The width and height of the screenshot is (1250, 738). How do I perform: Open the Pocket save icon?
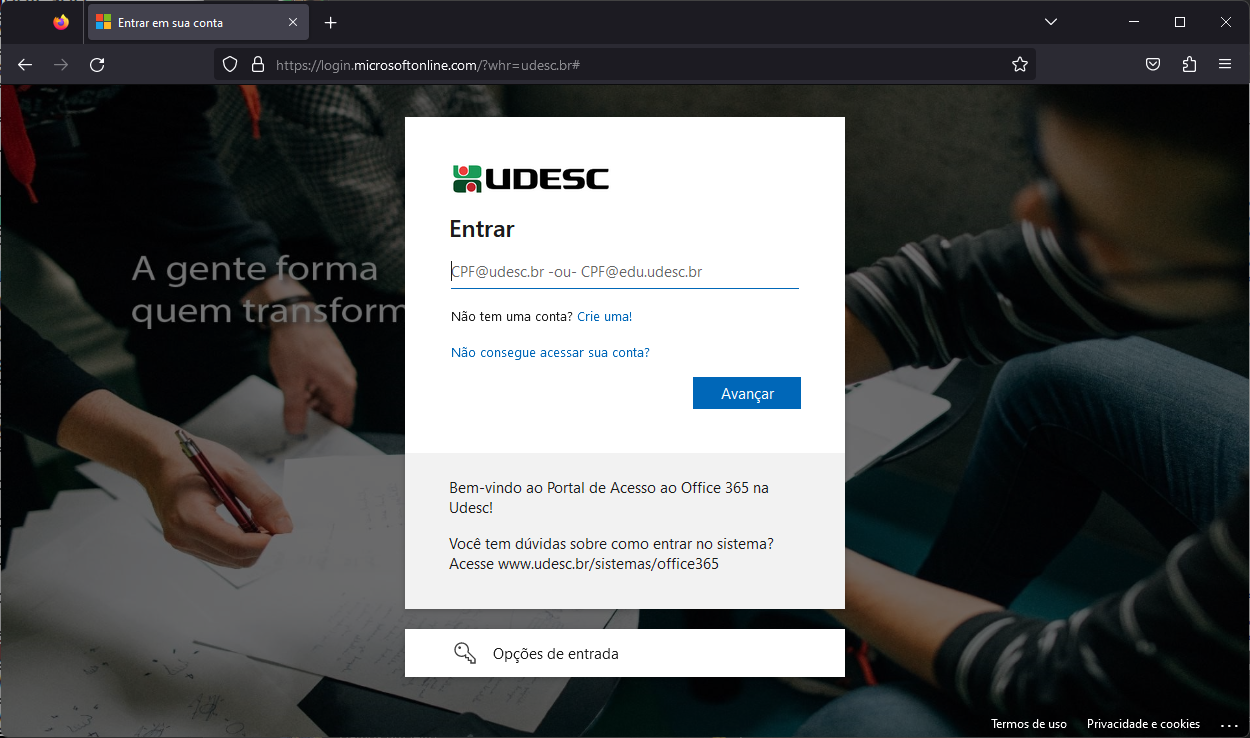pyautogui.click(x=1153, y=64)
